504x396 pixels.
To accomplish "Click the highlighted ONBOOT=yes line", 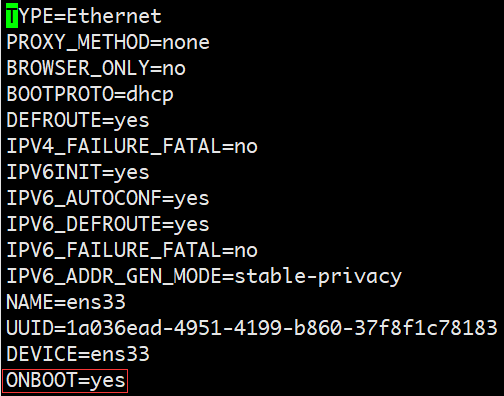I will pos(65,381).
